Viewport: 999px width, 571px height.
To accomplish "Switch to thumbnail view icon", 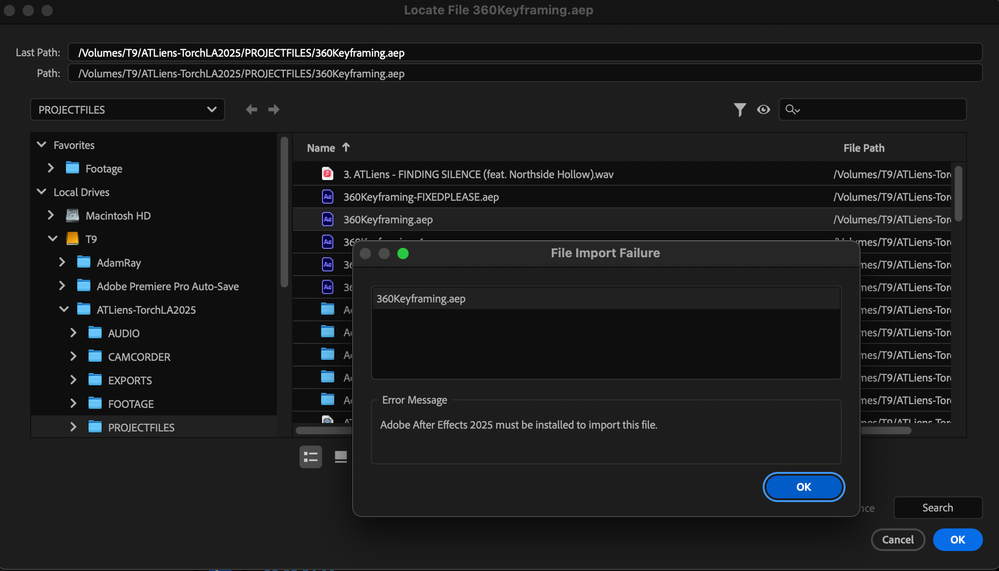I will click(341, 457).
